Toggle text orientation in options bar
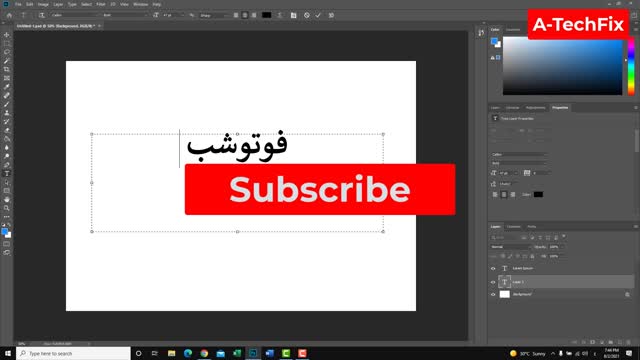Image resolution: width=640 pixels, height=360 pixels. [x=42, y=15]
